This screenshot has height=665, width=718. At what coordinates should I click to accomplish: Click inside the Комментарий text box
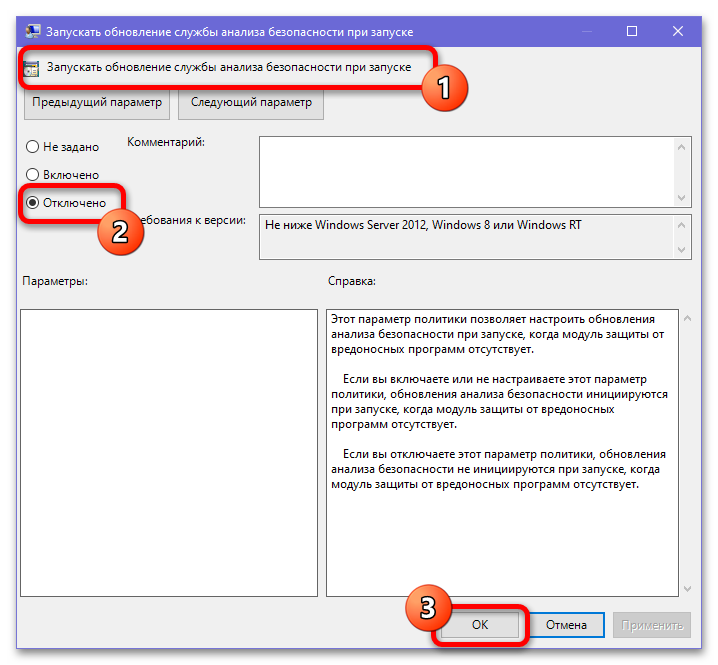pyautogui.click(x=466, y=172)
